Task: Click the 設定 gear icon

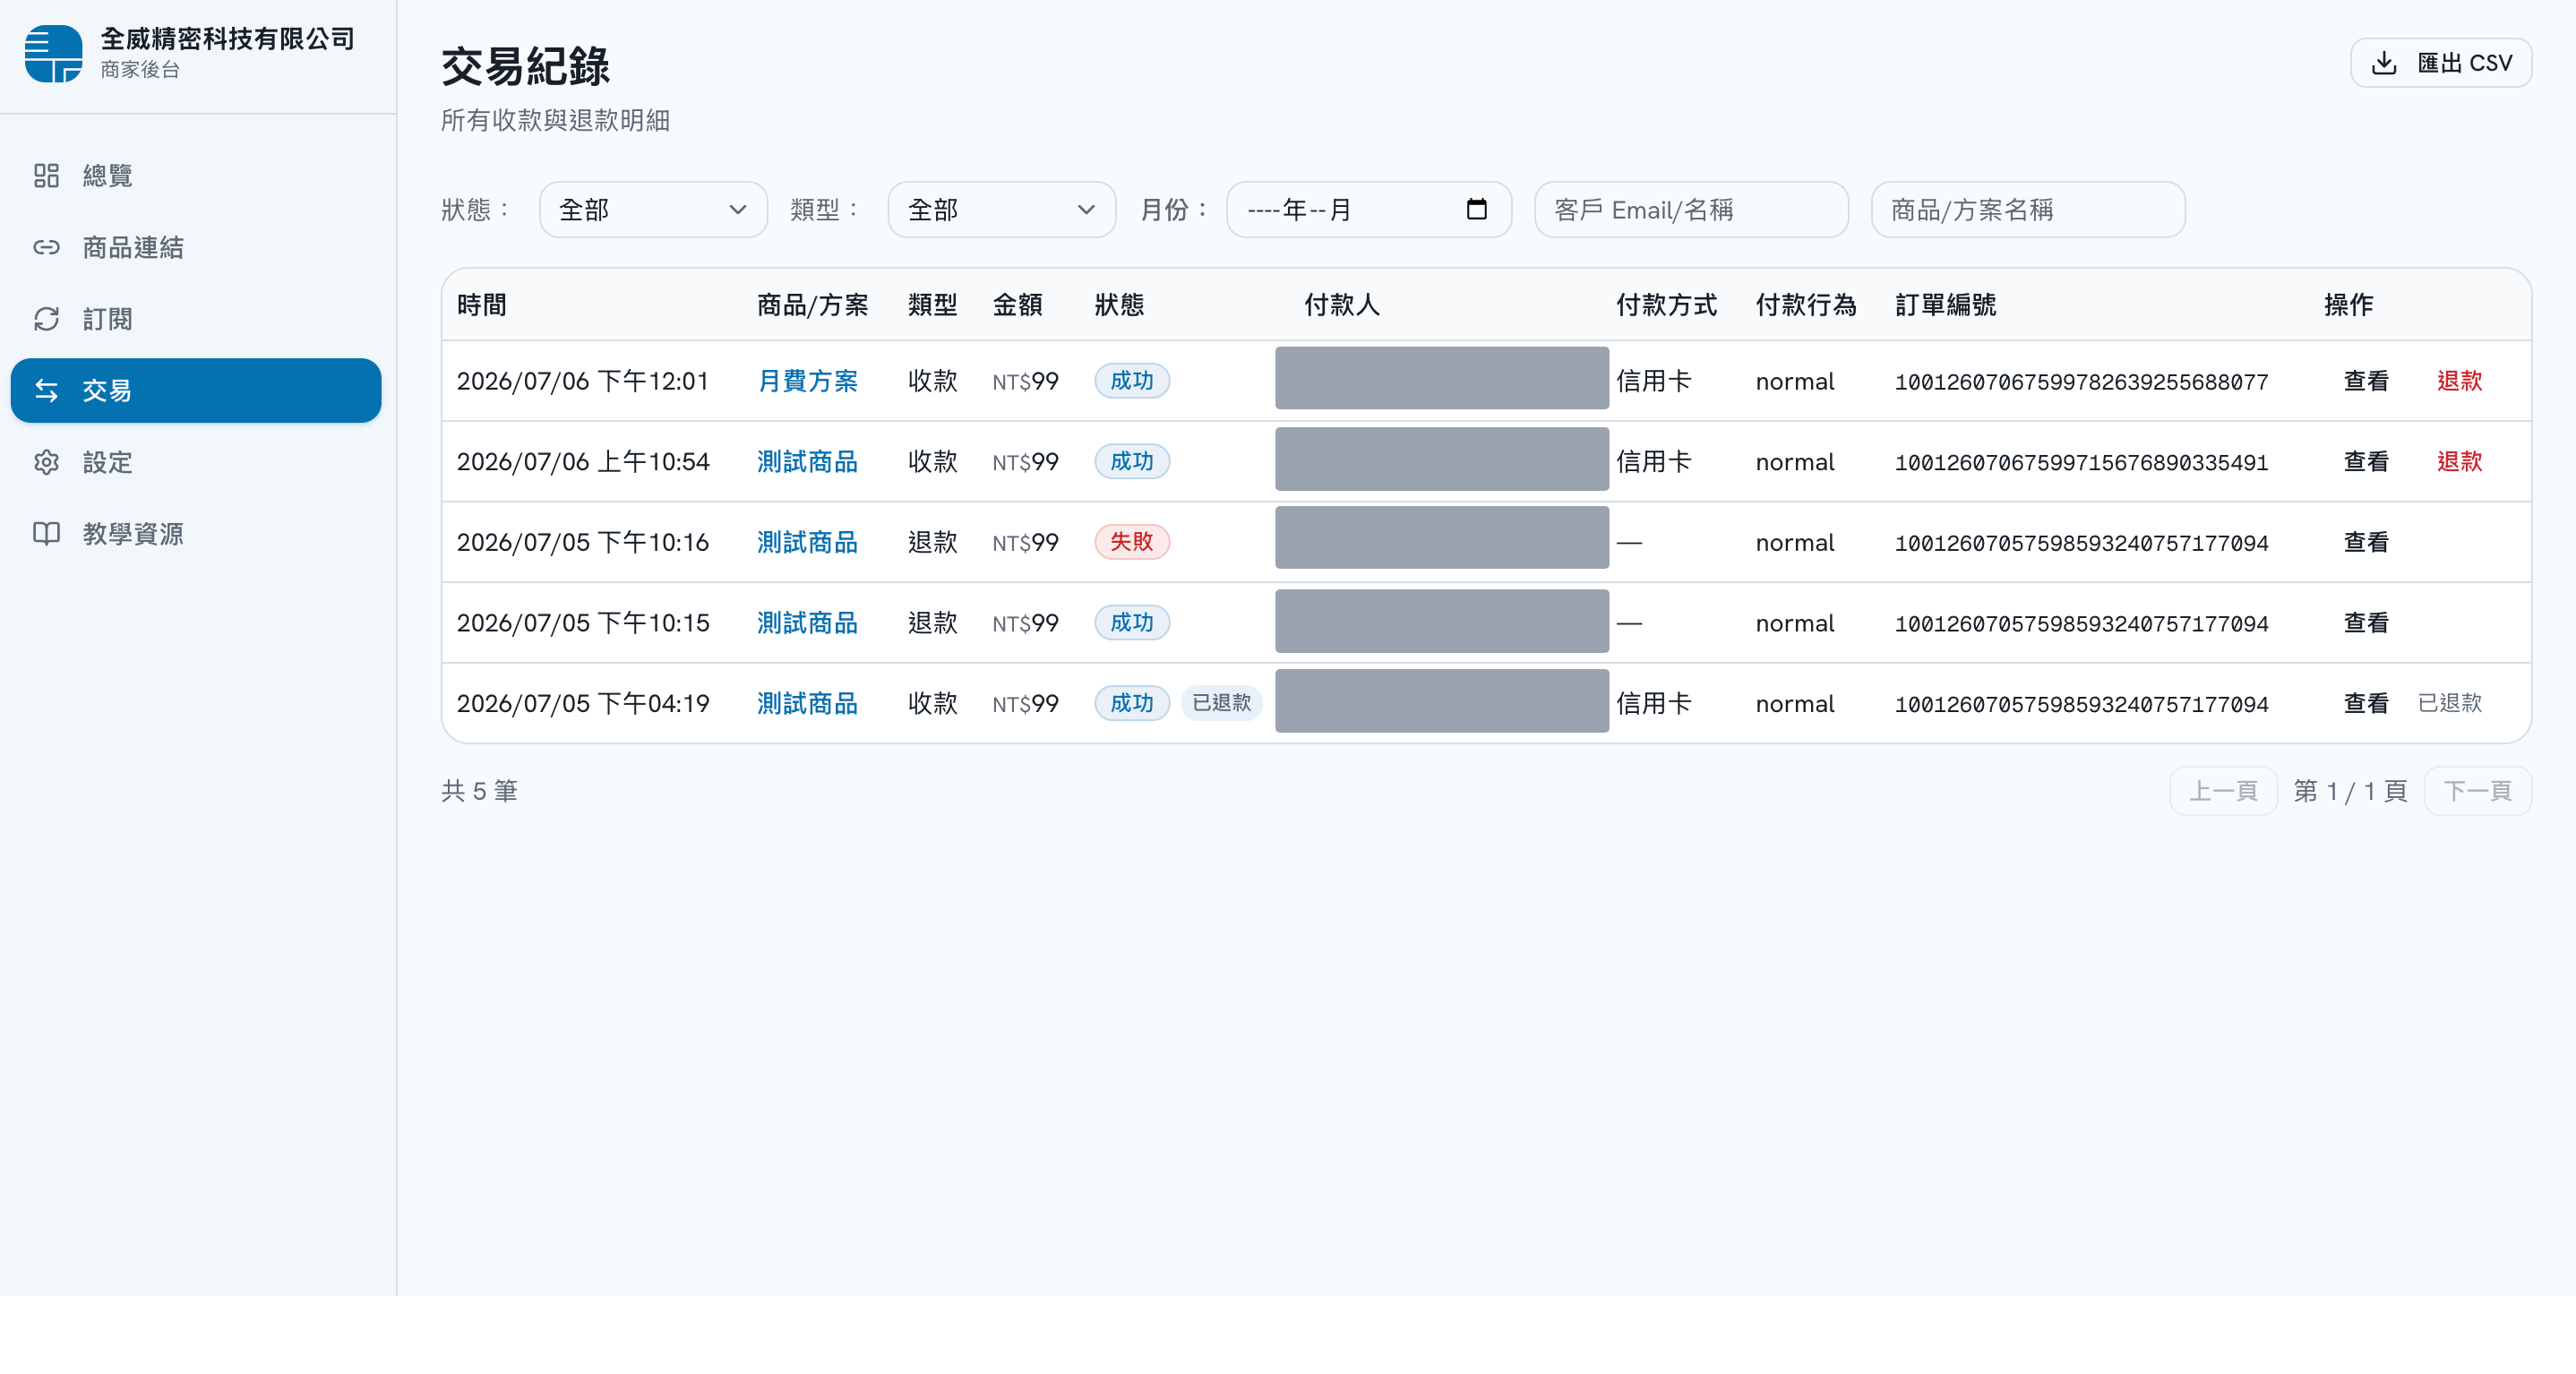Action: (x=46, y=462)
